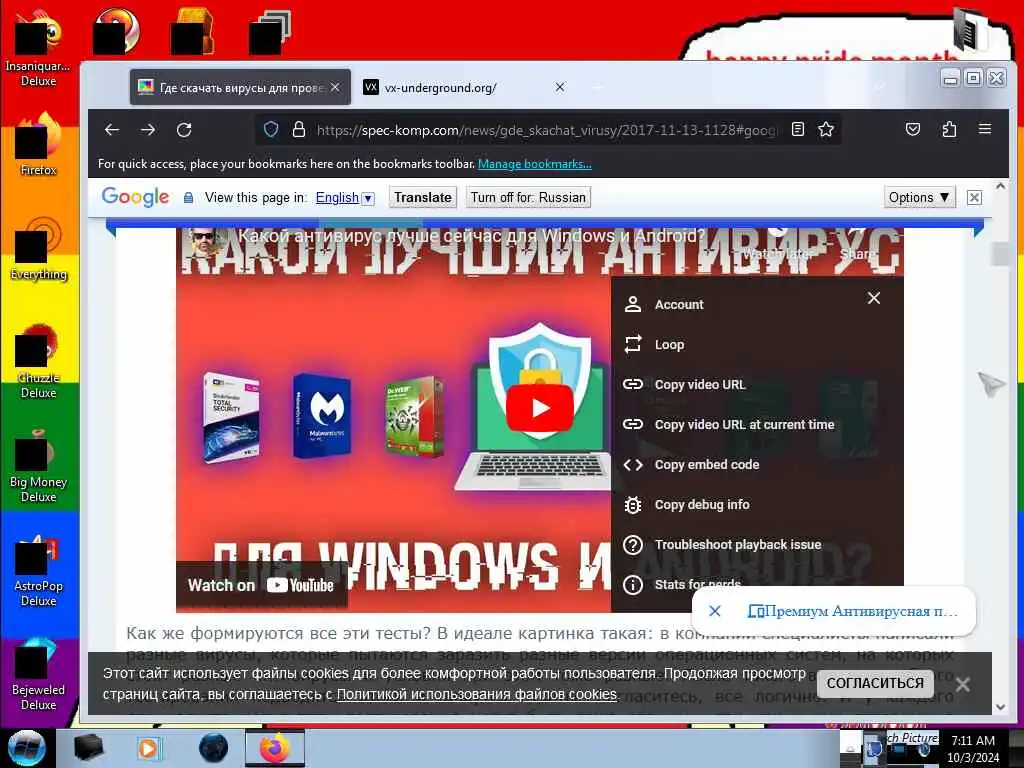Screen dimensions: 1024x768
Task: Close the 'Где скачать вирусы' tab
Action: tap(335, 87)
